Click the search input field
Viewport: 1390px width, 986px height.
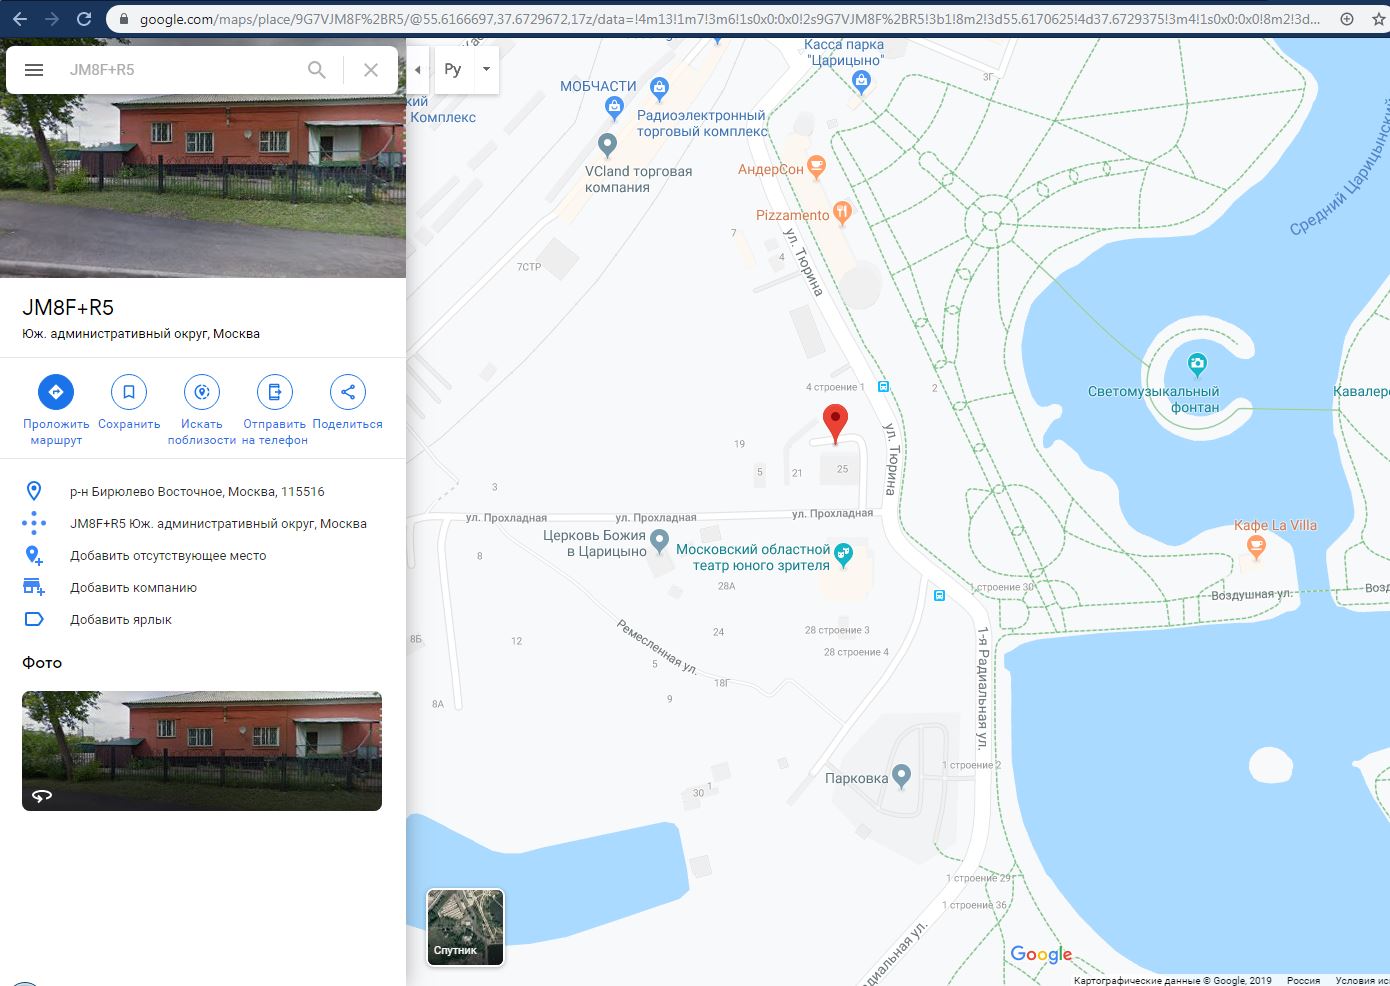pos(180,70)
